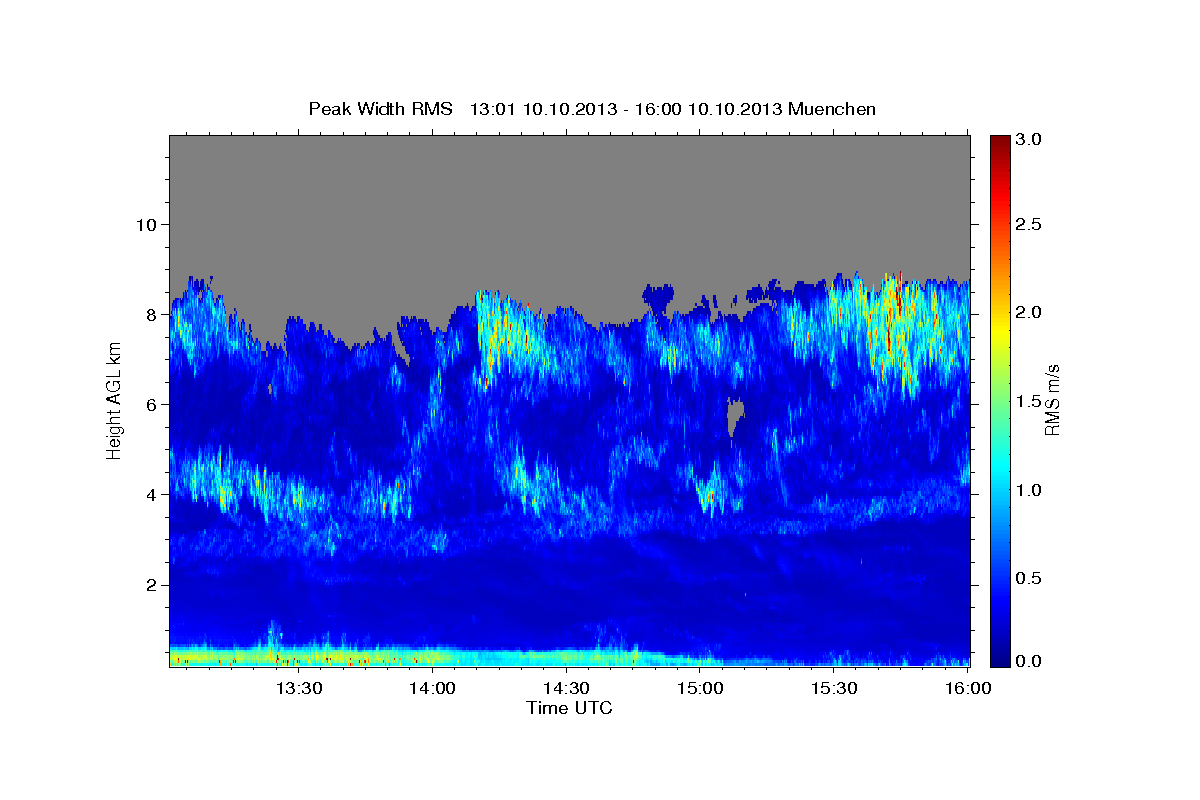Click the small gray data gap near 15:05

(x=736, y=415)
